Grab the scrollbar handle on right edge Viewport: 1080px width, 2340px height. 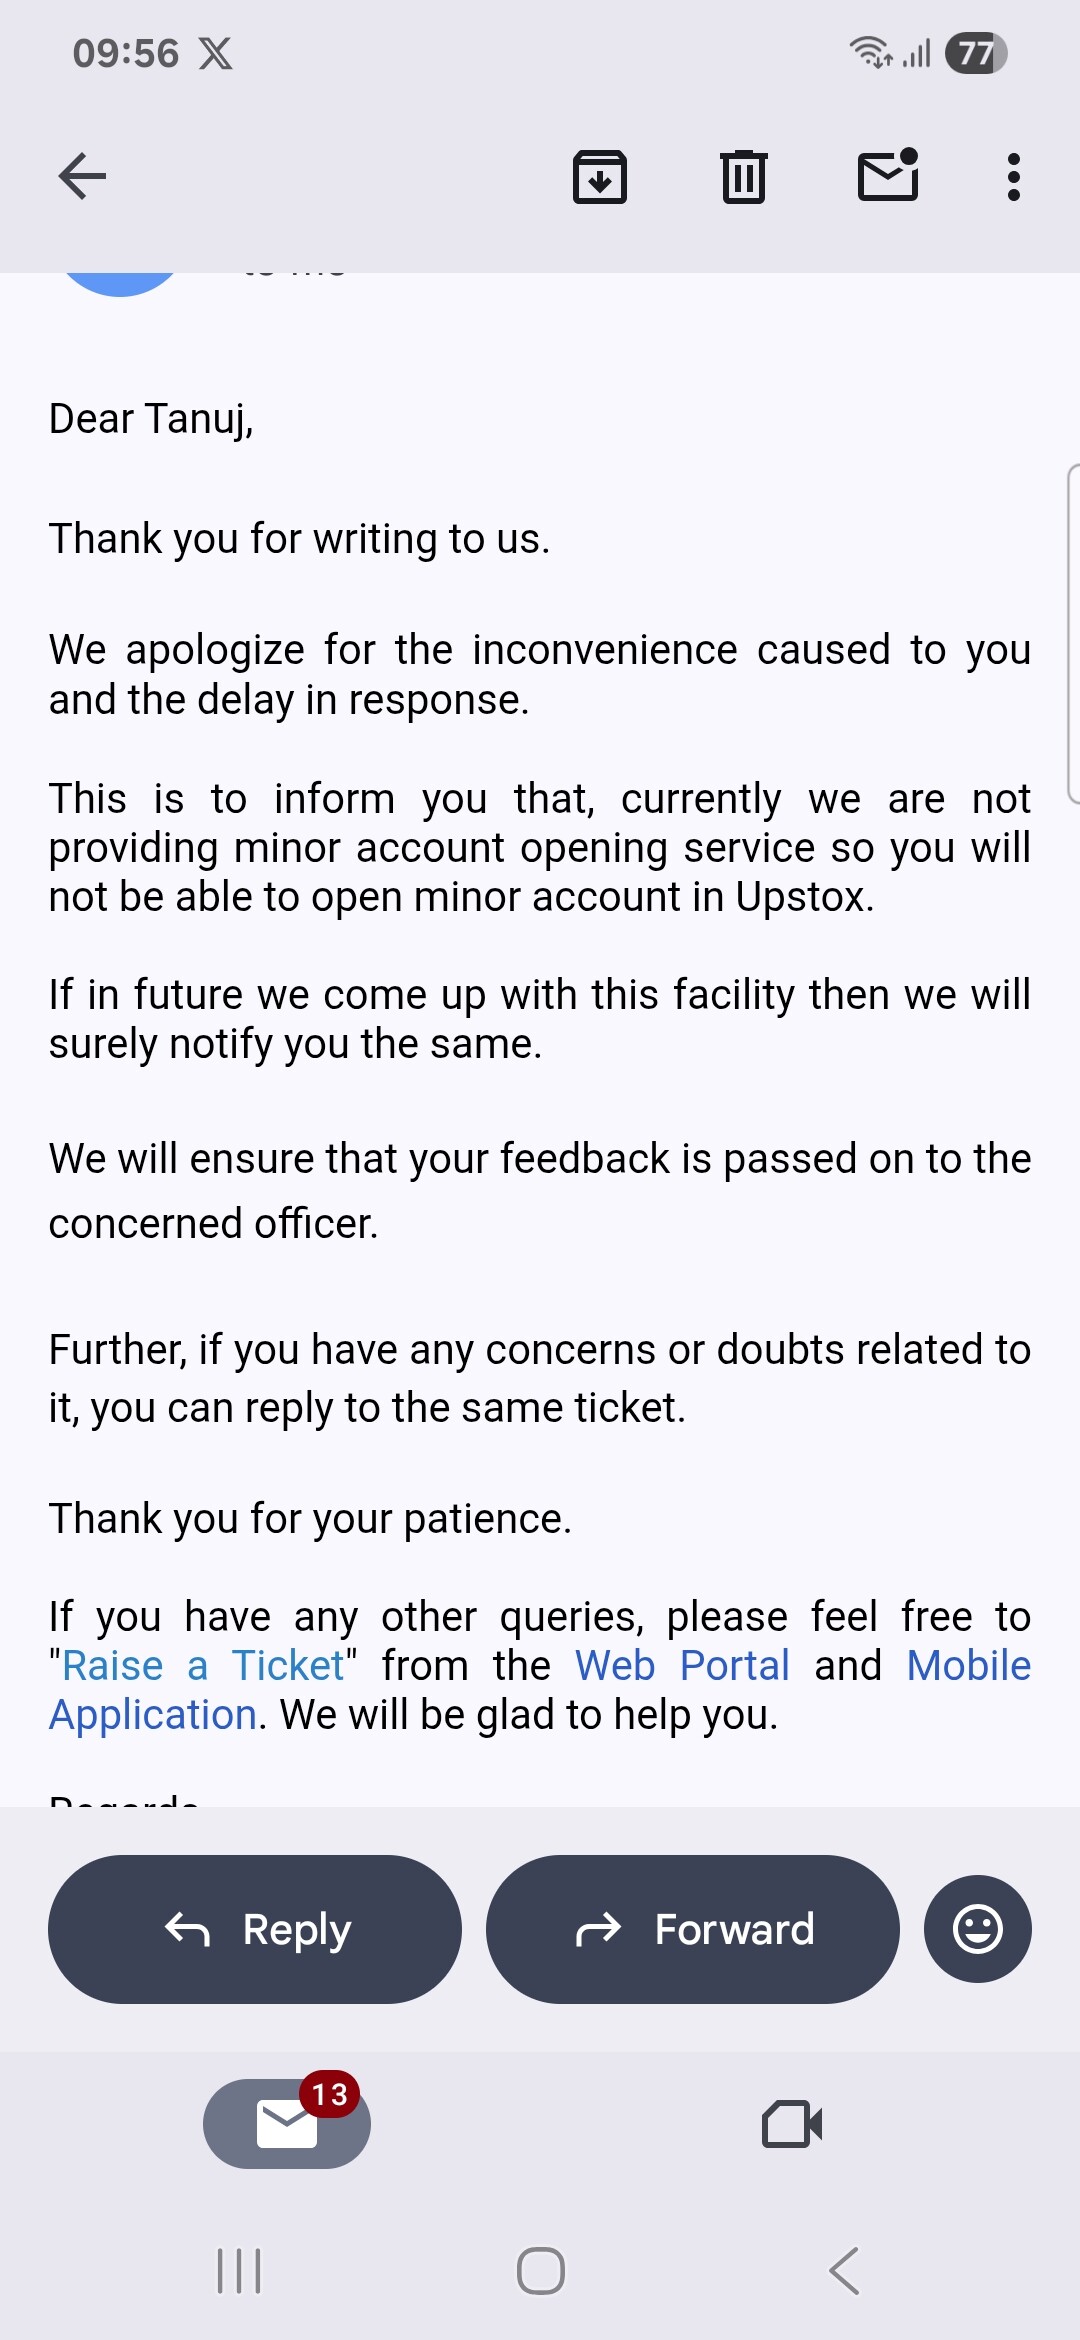[1072, 633]
